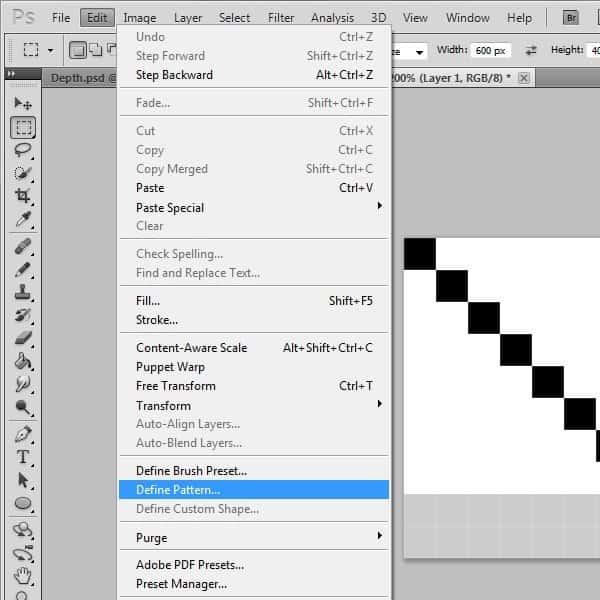Select the Type tool
Screen dimensions: 600x600
[23, 457]
